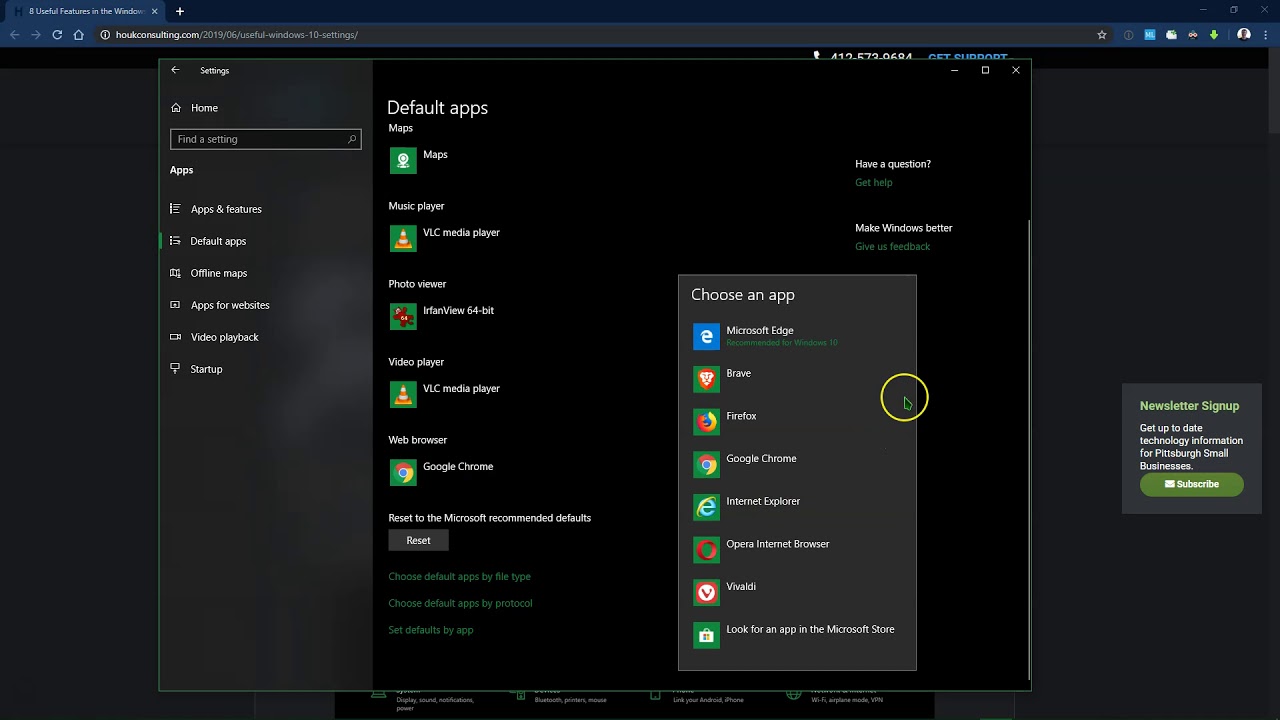Screen dimensions: 1280x720
Task: Select the Vivaldi icon
Action: tap(706, 593)
